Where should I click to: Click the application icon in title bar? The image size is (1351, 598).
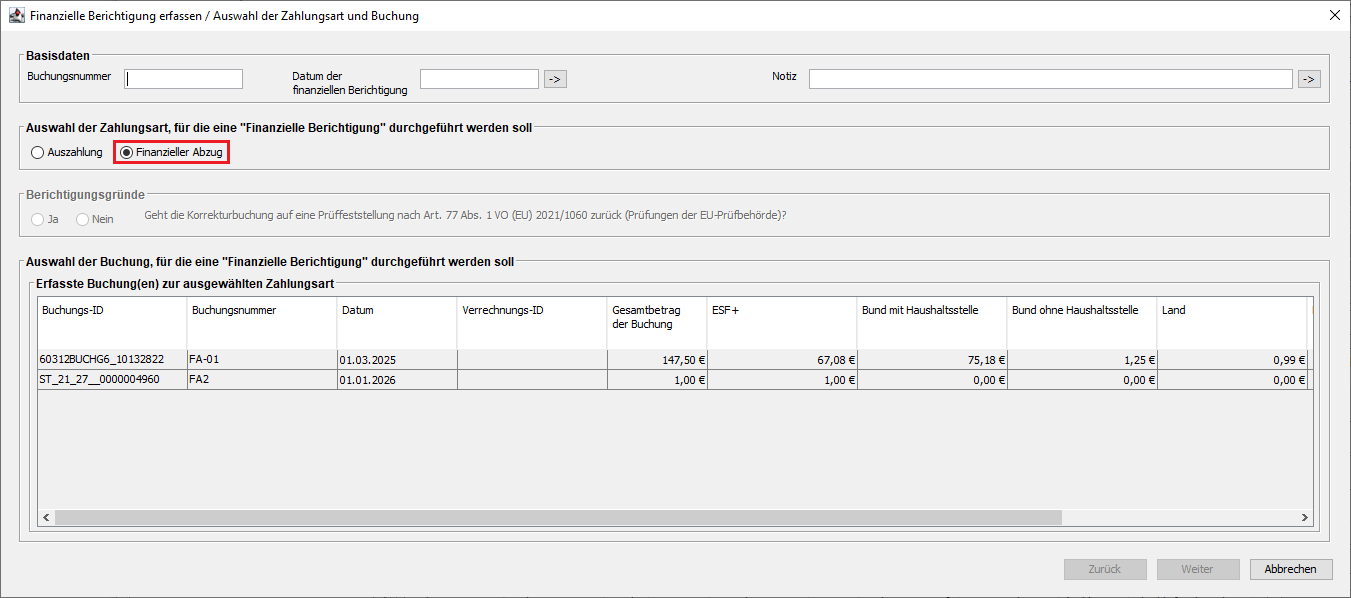pyautogui.click(x=16, y=16)
